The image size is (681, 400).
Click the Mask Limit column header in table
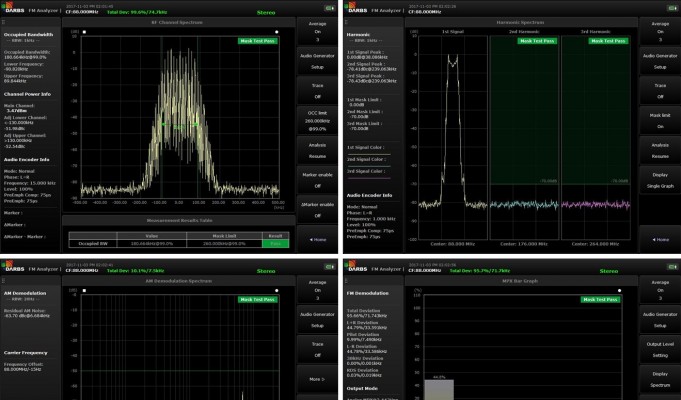[x=224, y=236]
